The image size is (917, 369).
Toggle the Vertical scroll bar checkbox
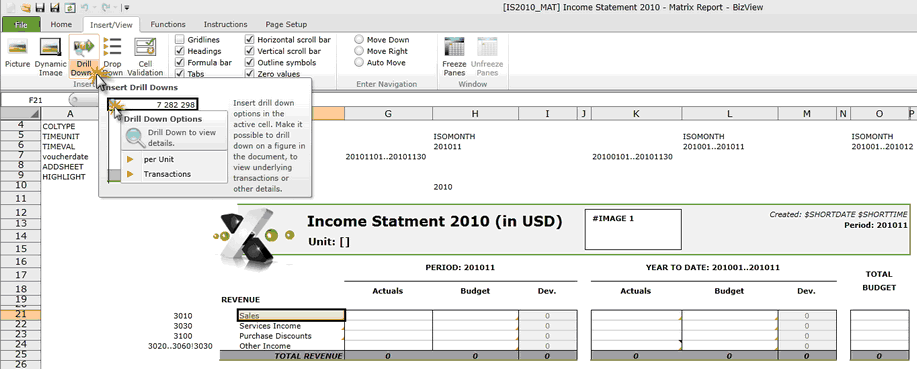[250, 51]
